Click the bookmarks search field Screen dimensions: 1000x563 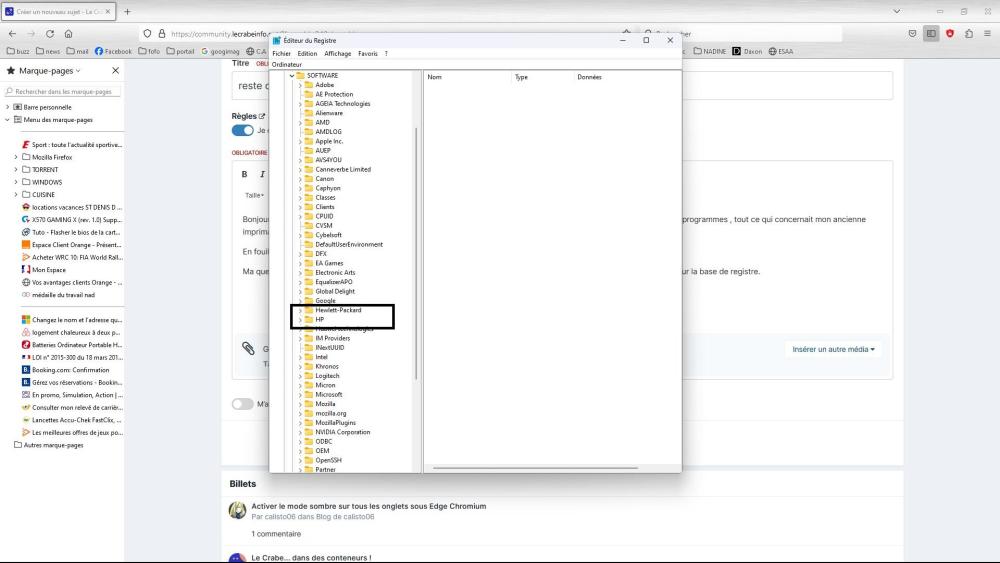[62, 91]
